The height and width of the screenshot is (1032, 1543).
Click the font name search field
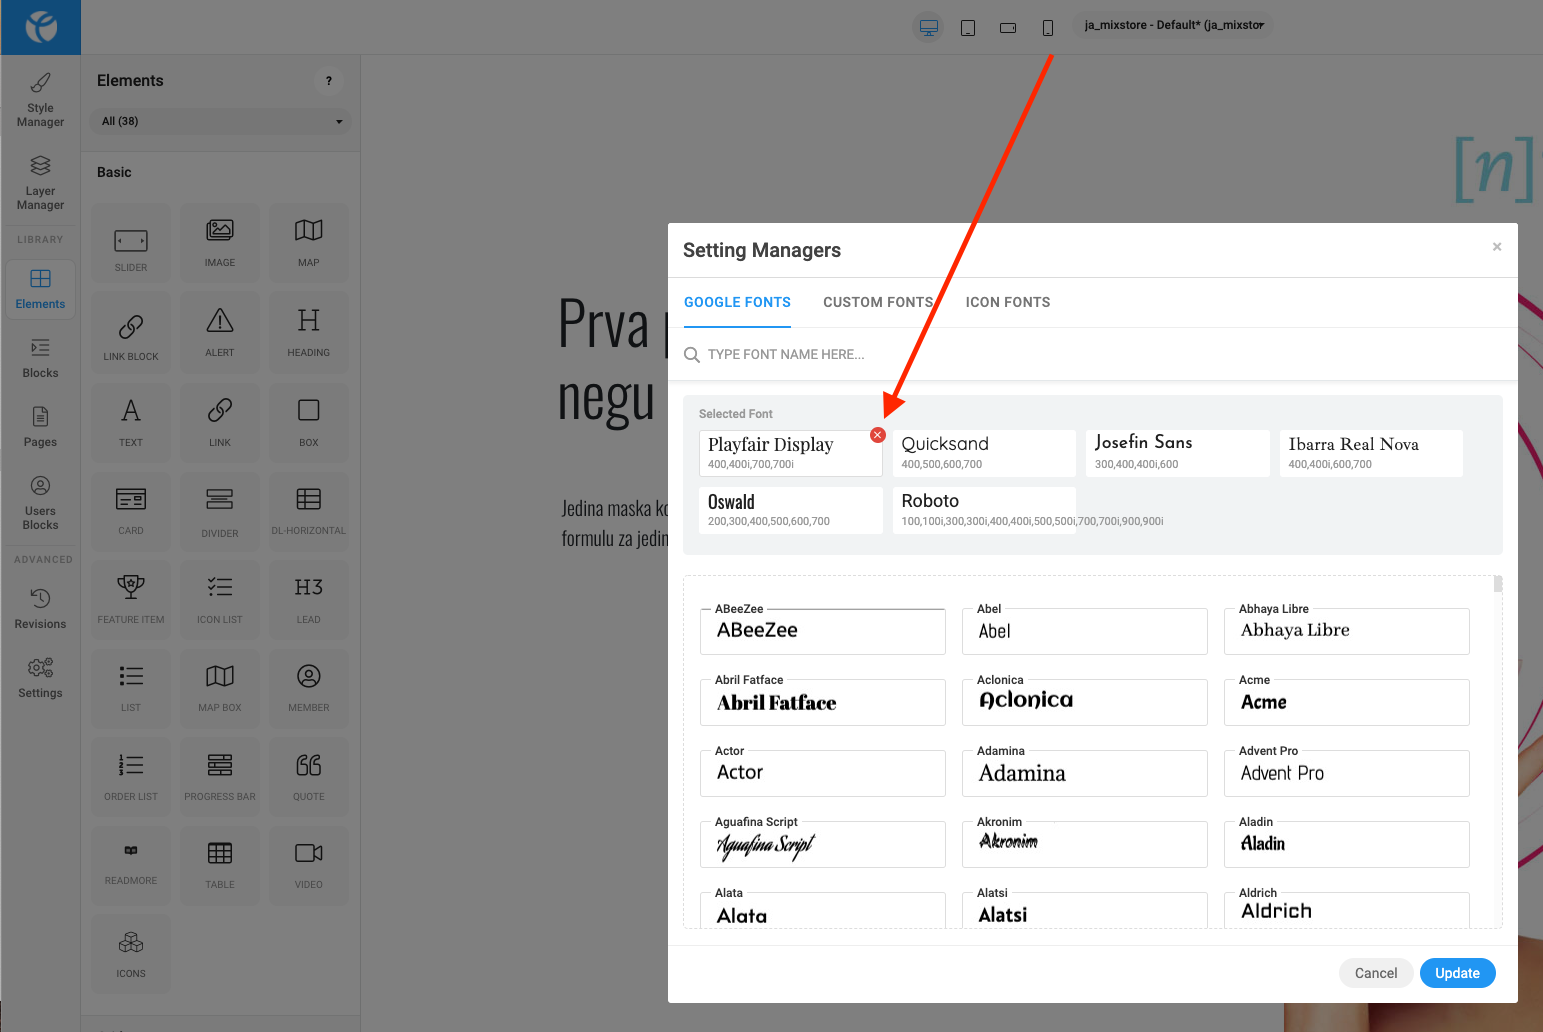pos(900,354)
